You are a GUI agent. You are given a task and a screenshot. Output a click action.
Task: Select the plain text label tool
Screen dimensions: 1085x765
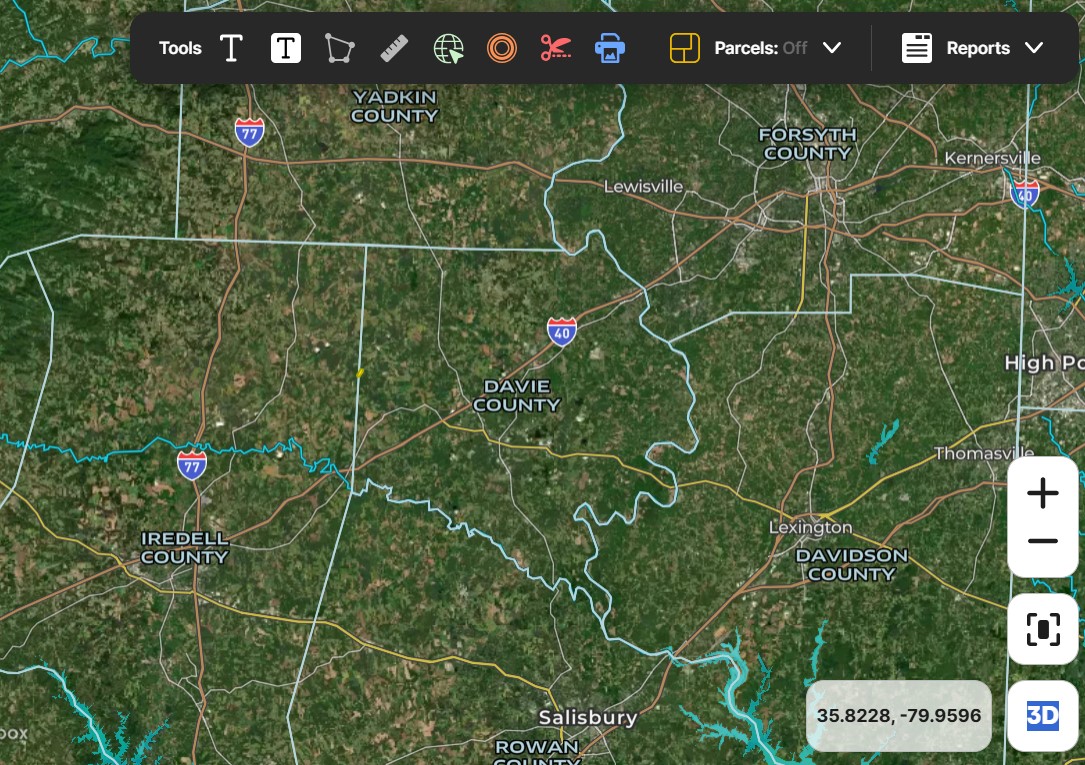pyautogui.click(x=231, y=48)
